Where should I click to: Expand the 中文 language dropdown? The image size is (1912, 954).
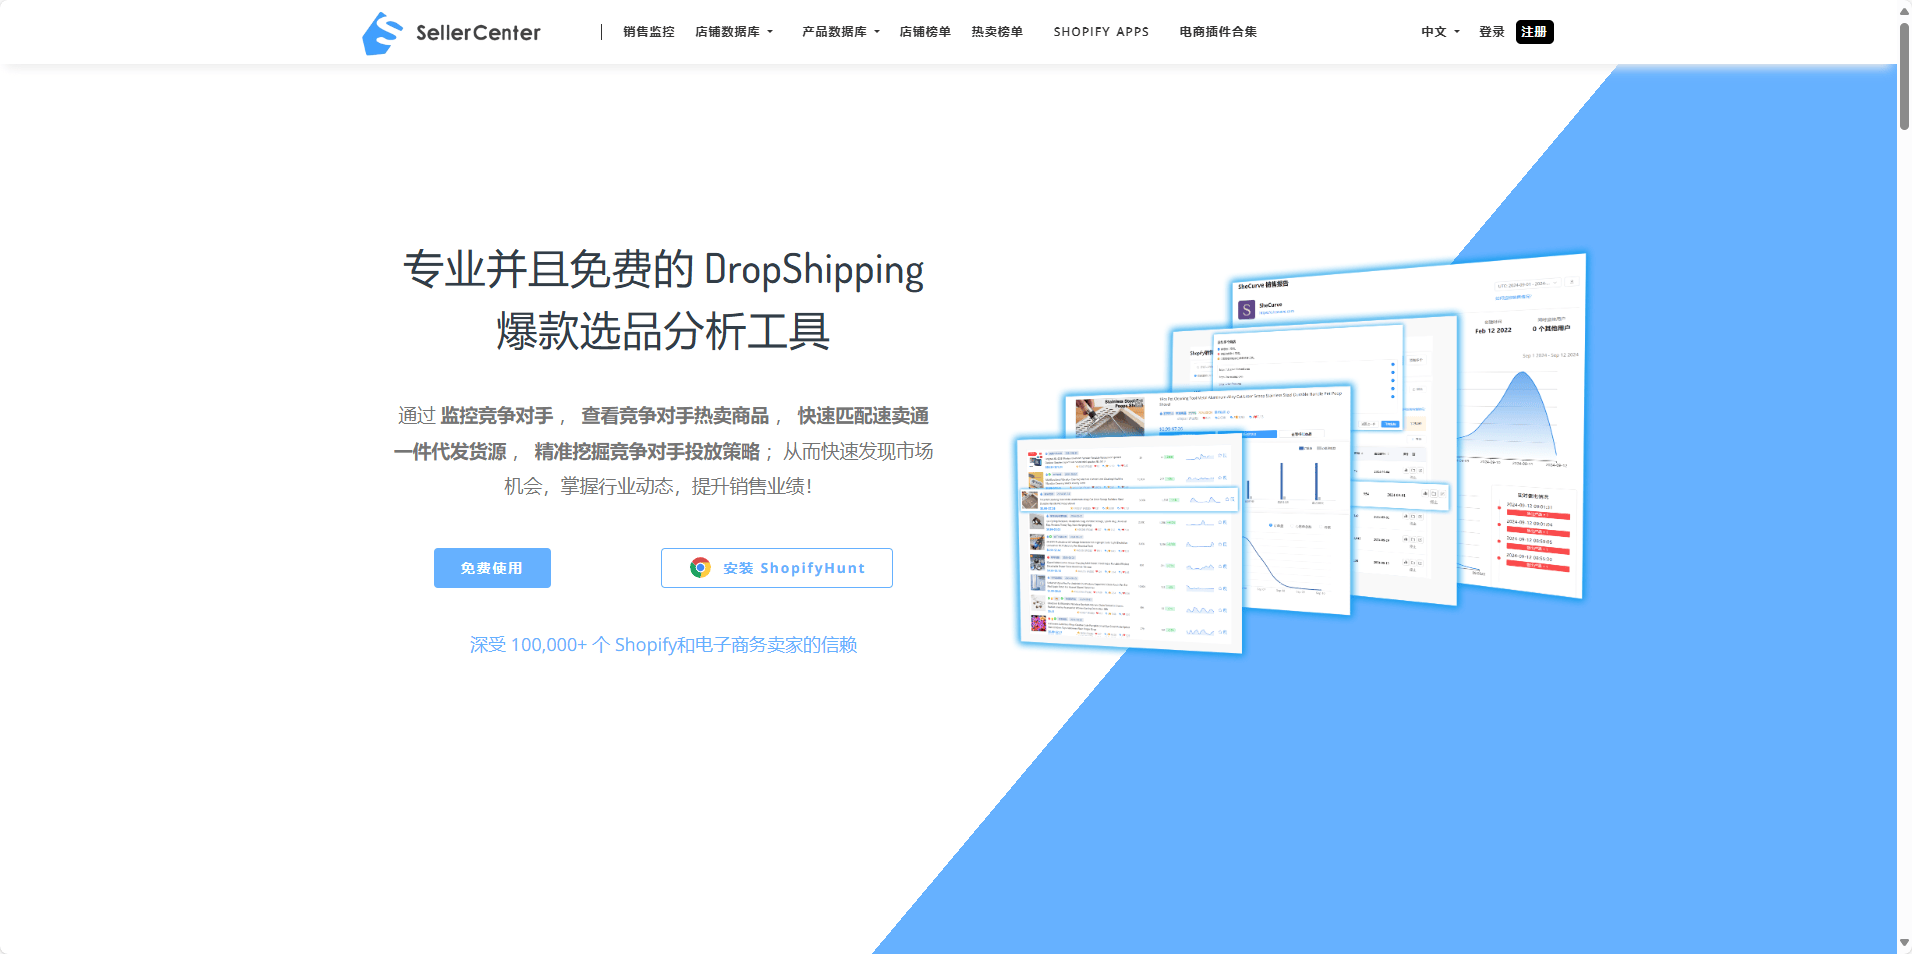click(1440, 32)
